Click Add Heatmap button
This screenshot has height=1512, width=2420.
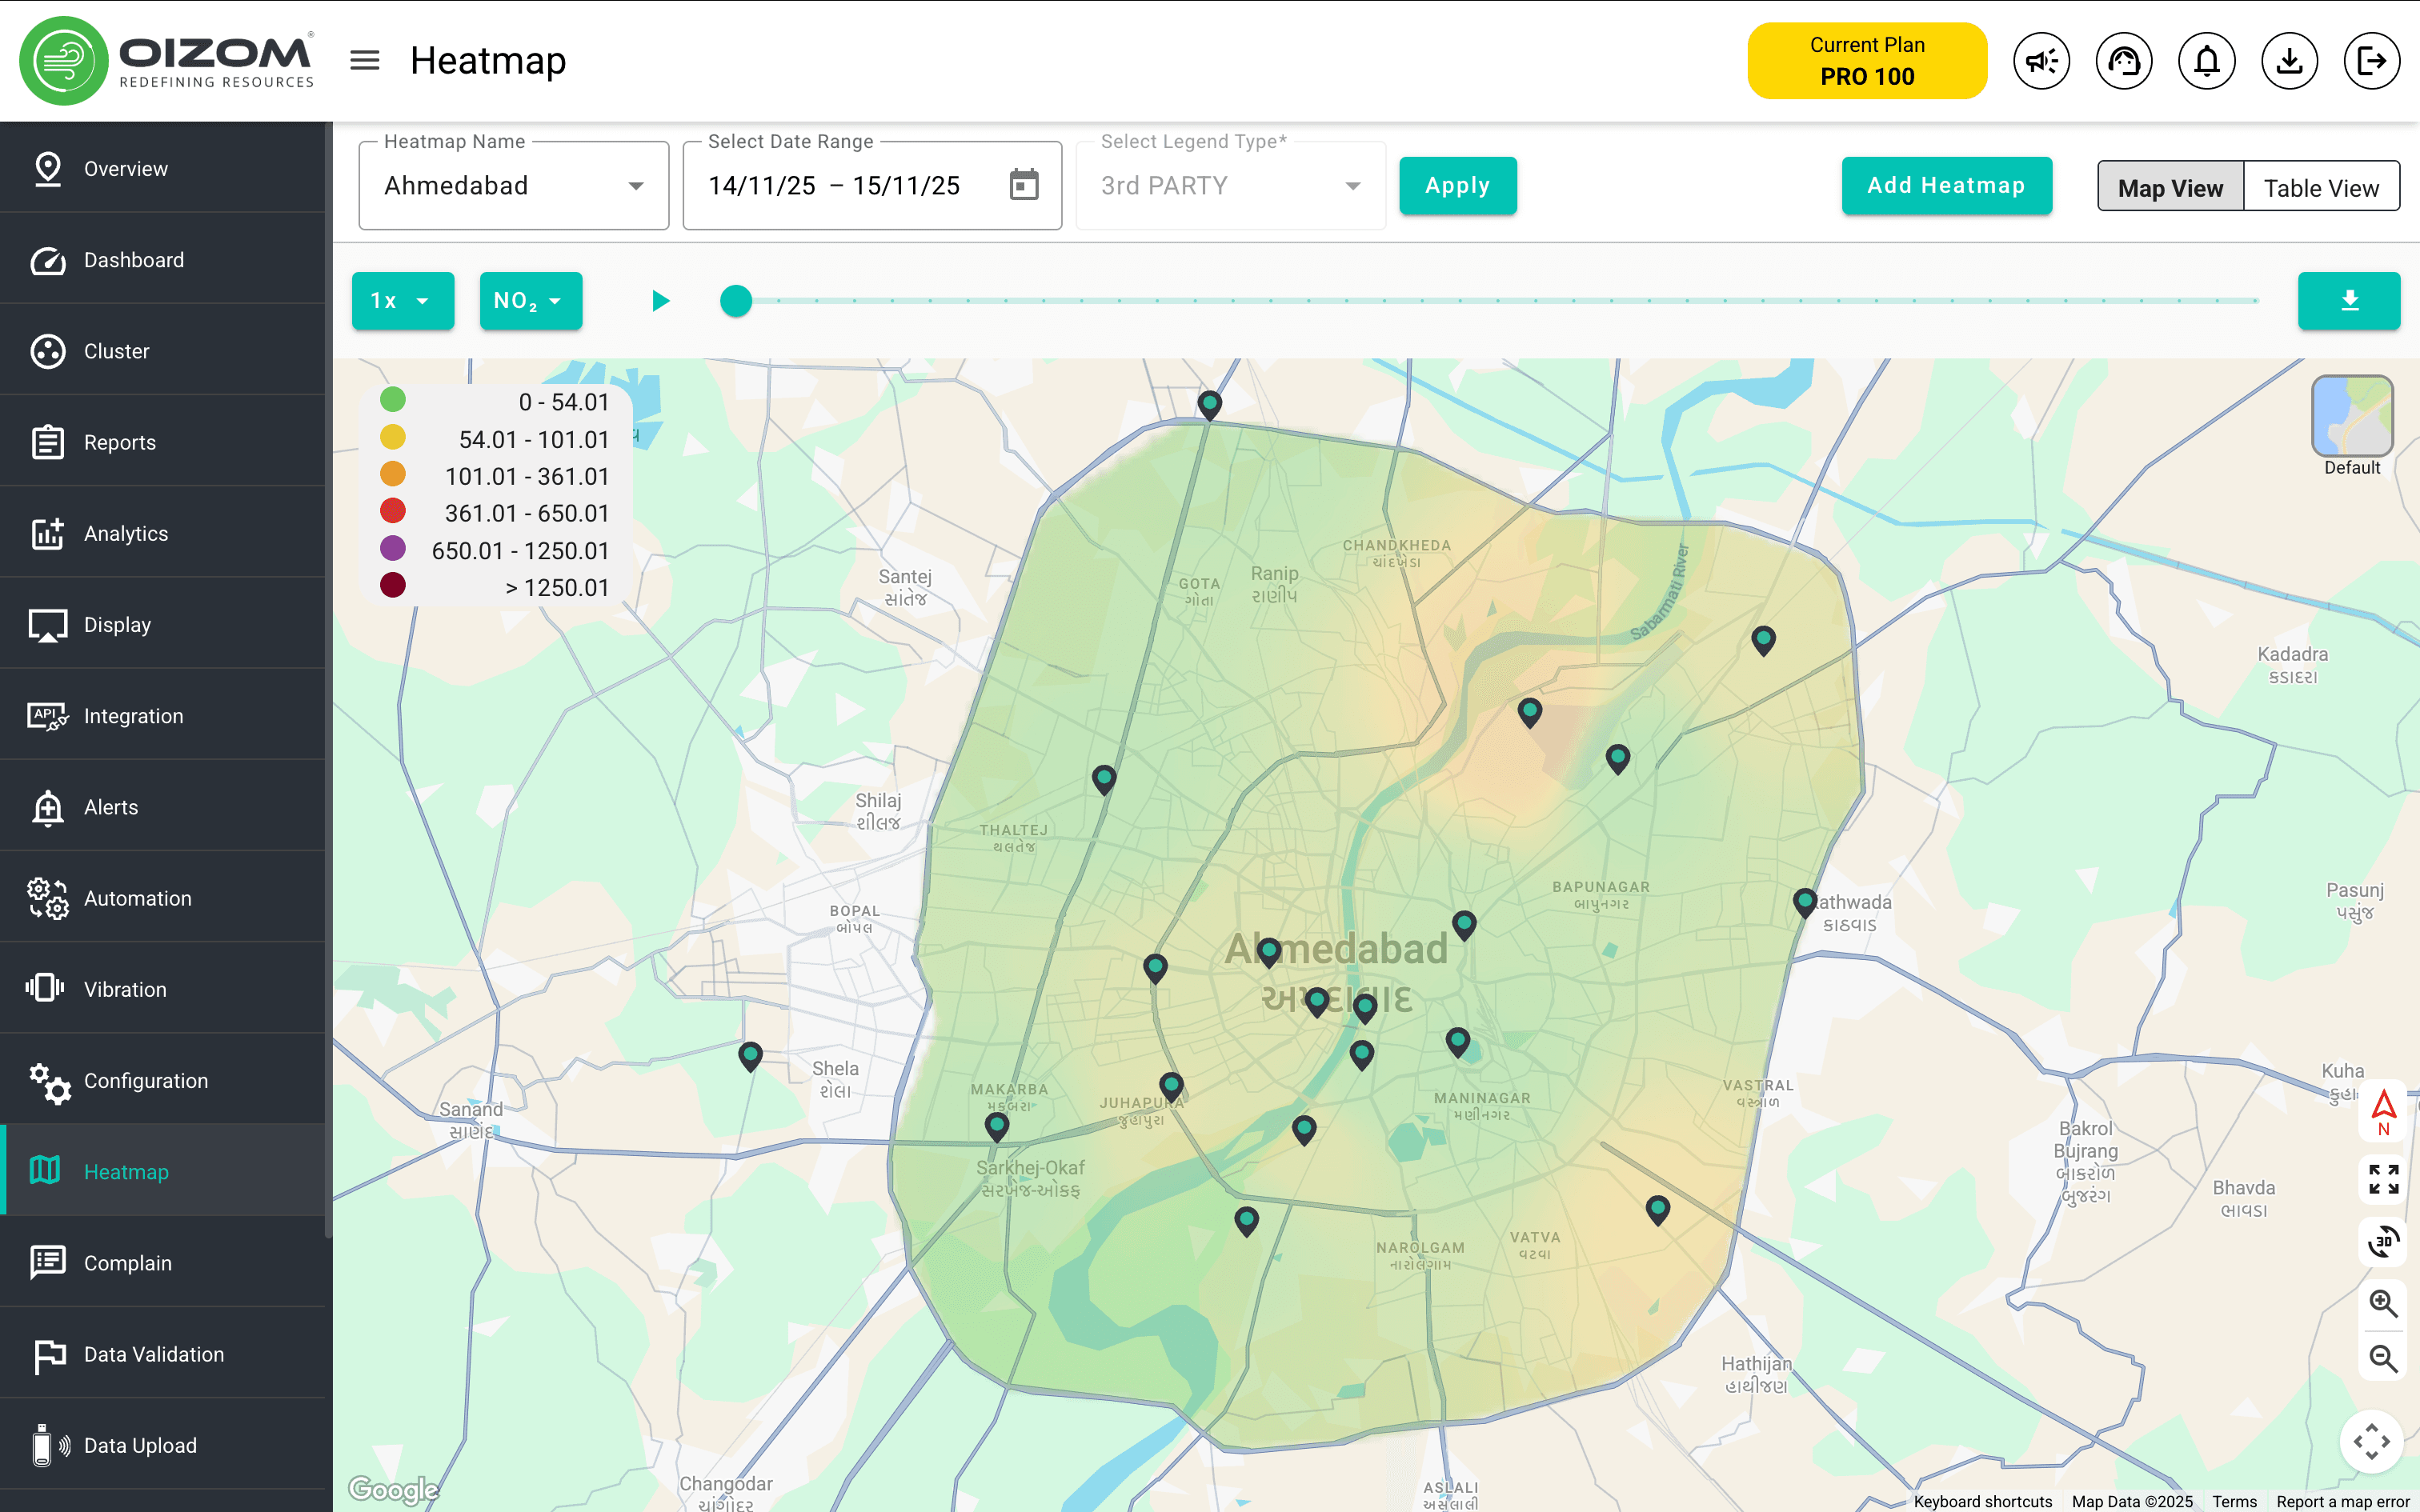pyautogui.click(x=1946, y=185)
